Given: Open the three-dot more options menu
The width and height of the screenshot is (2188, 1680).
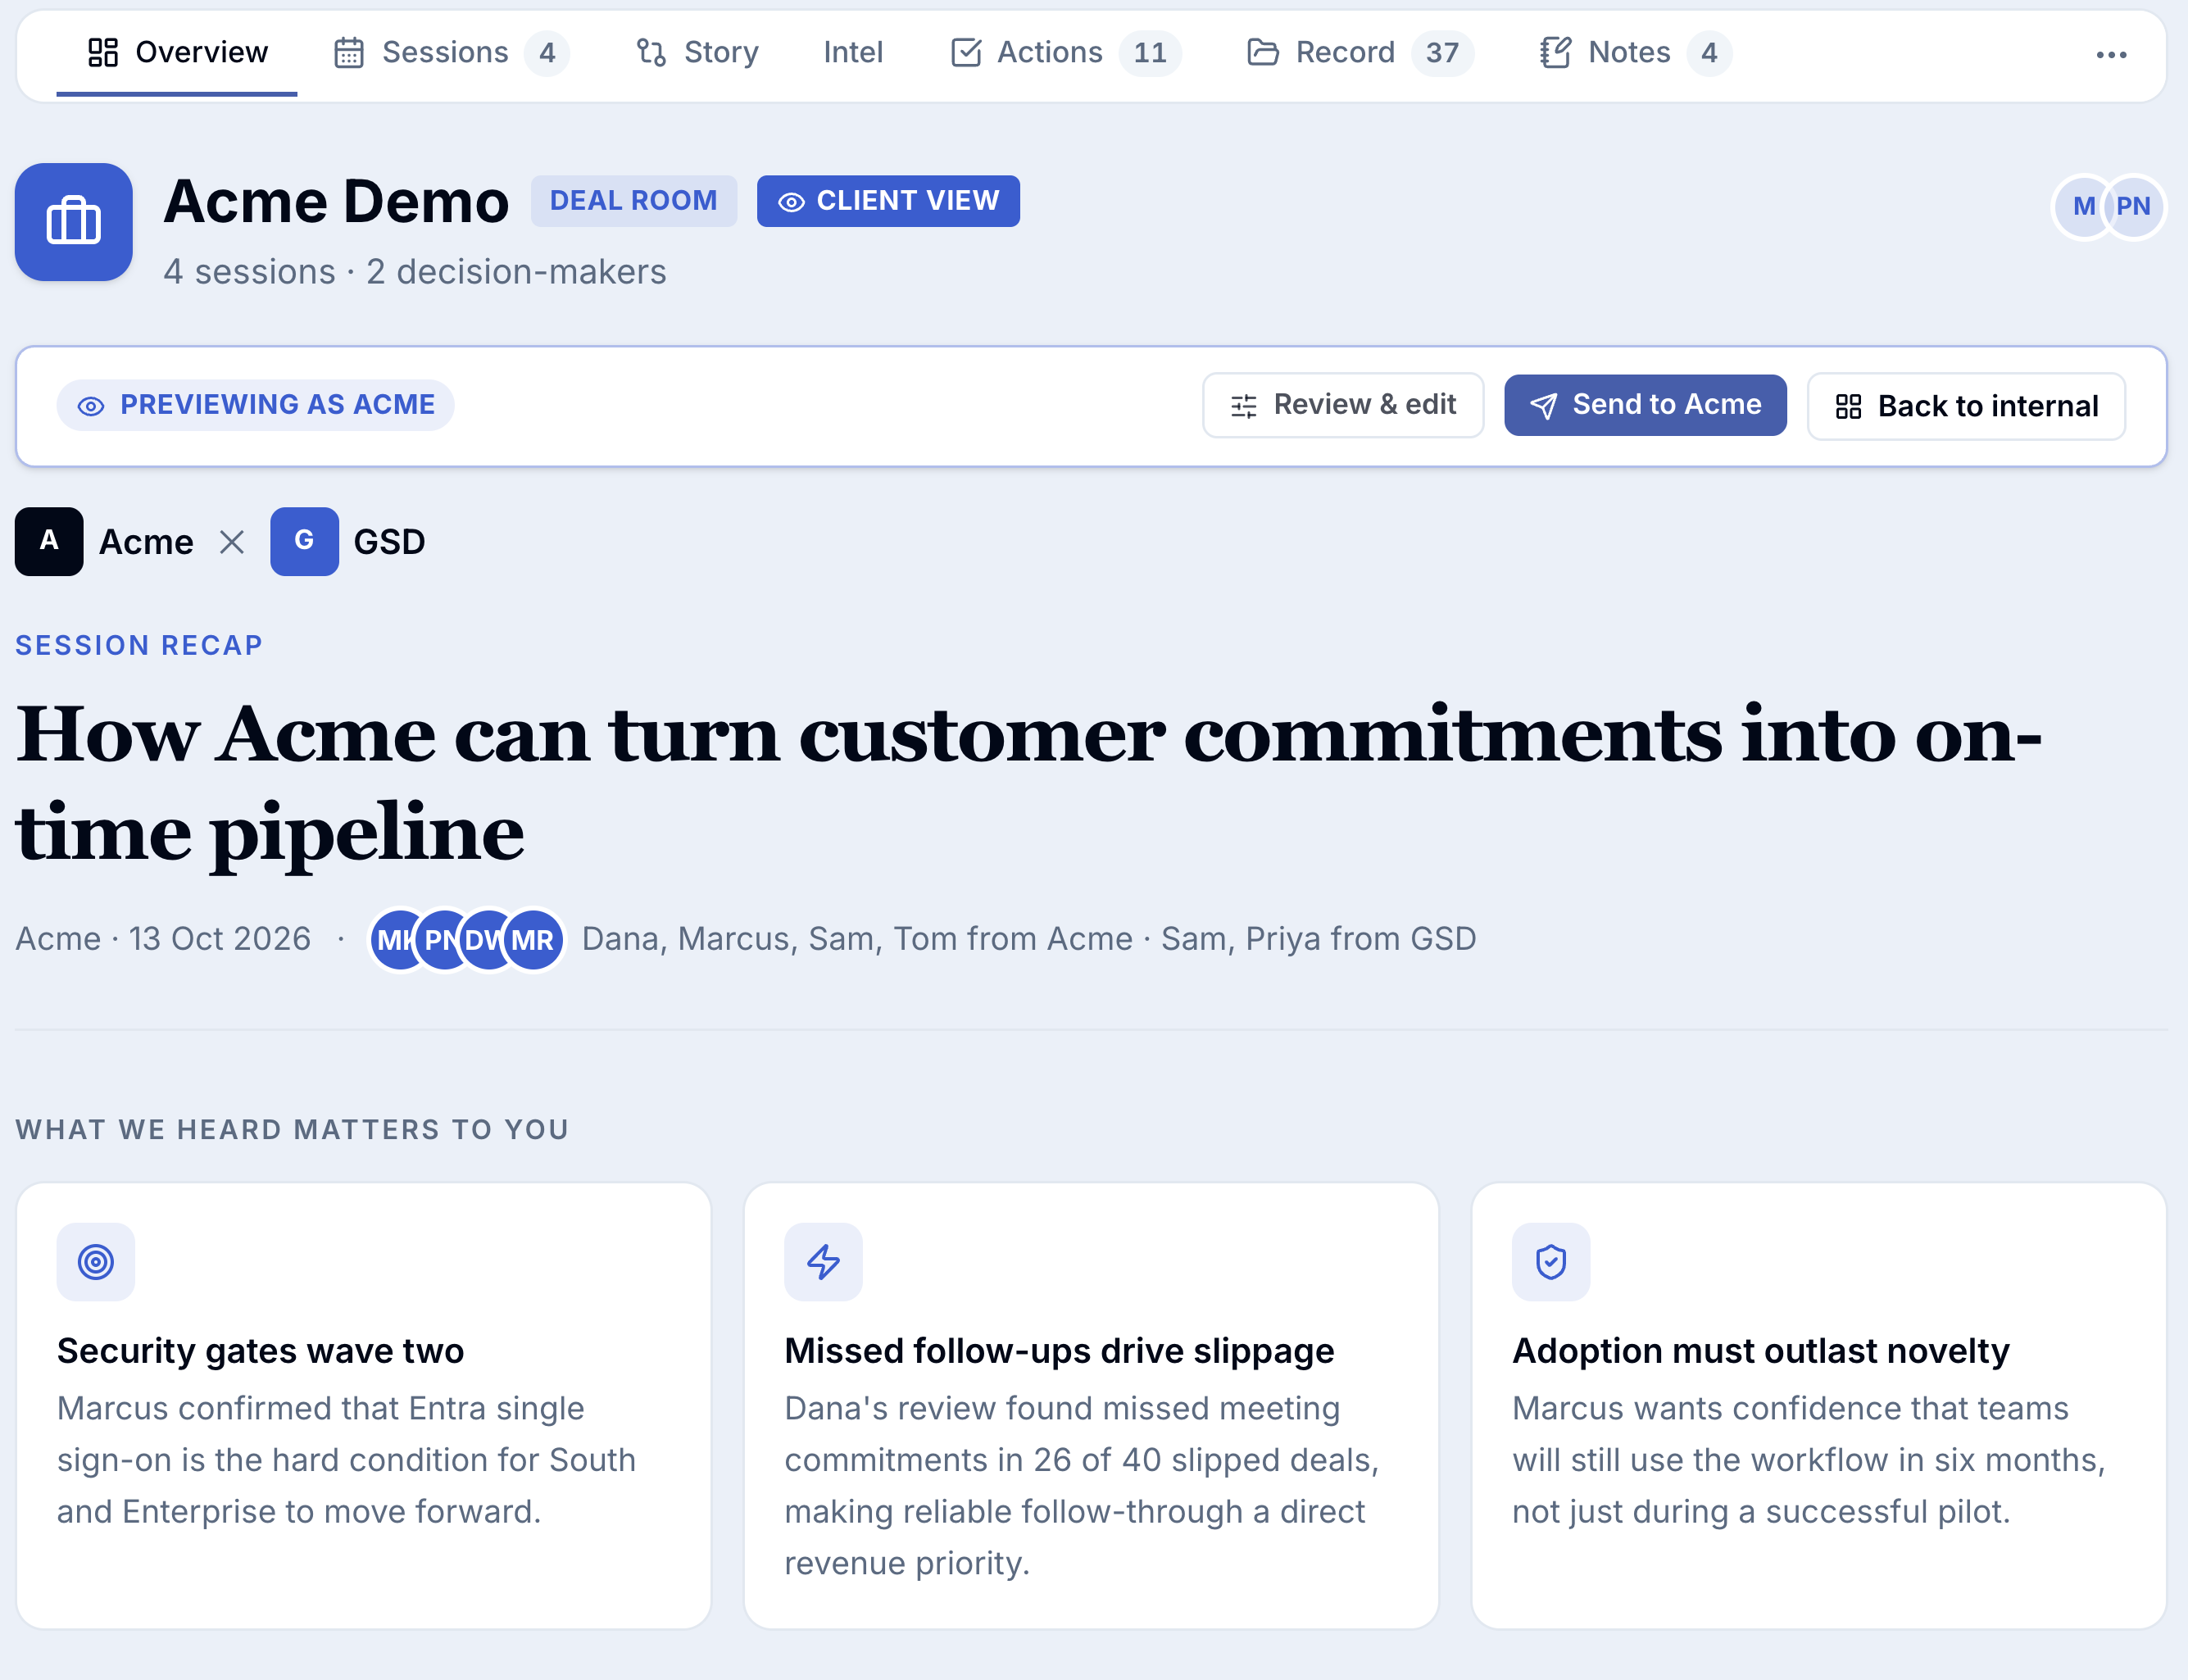Looking at the screenshot, I should (x=2111, y=55).
